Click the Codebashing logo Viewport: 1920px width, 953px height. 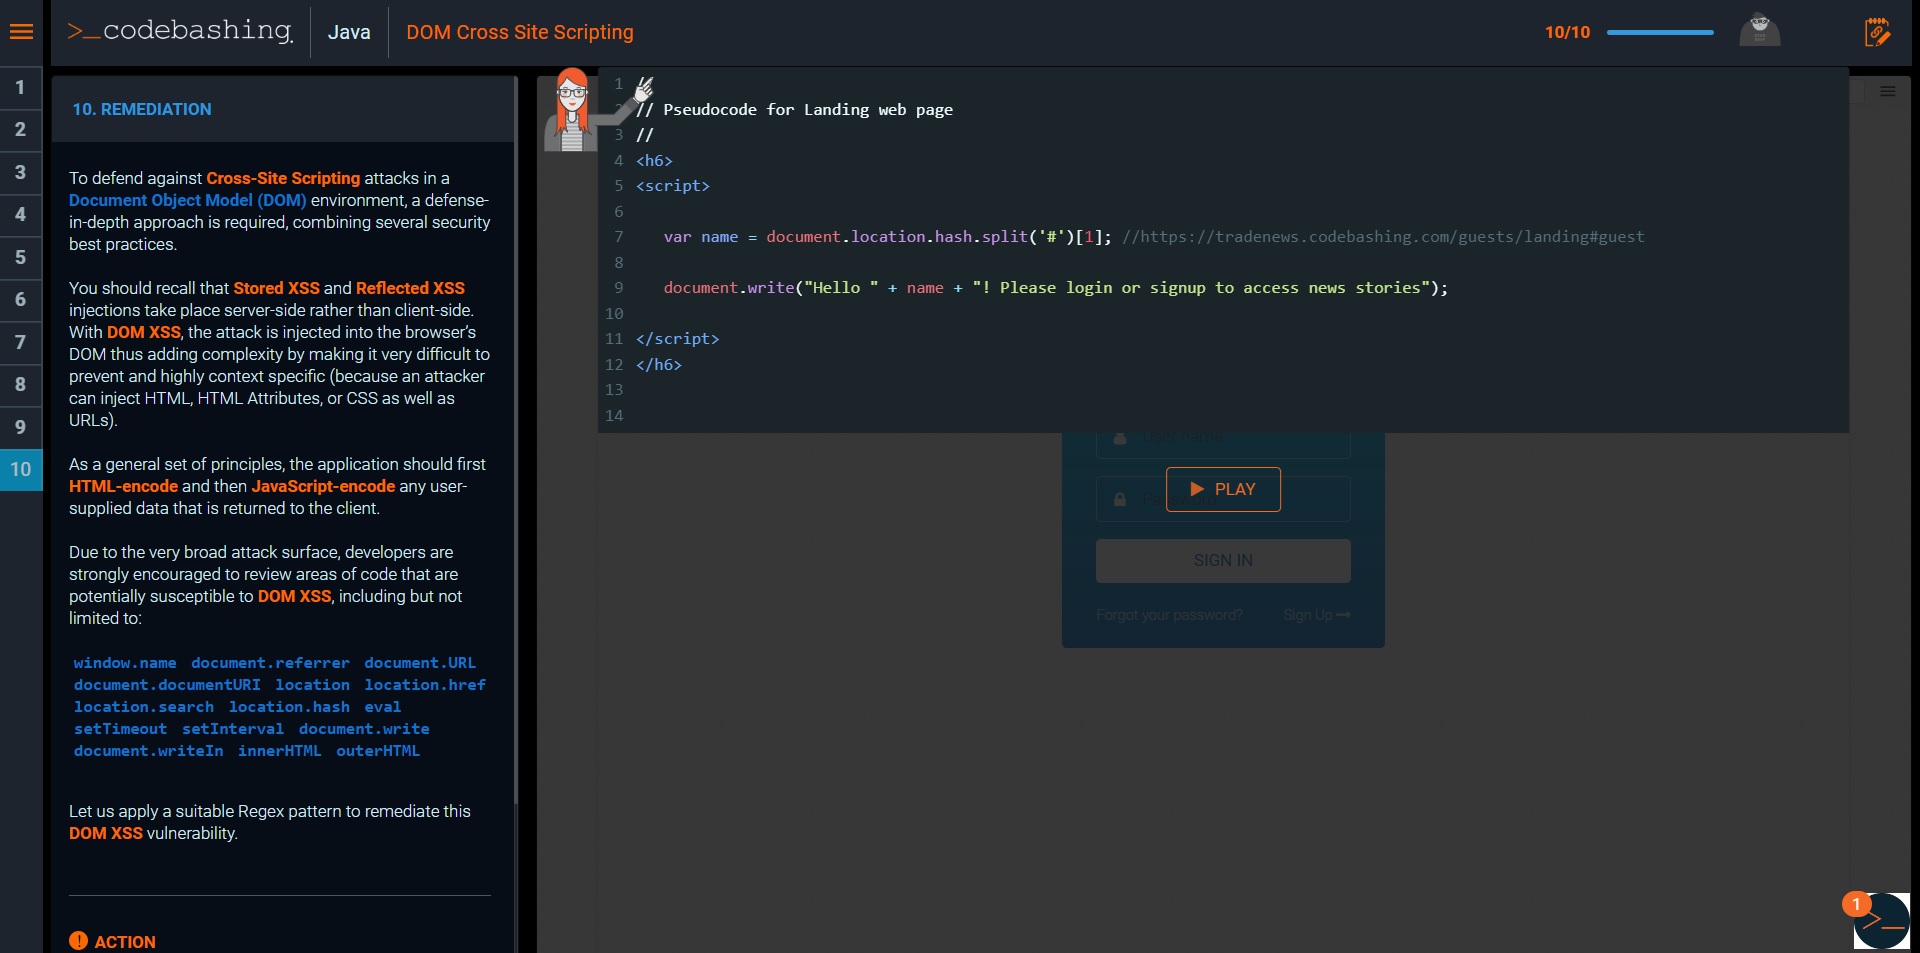click(x=180, y=31)
